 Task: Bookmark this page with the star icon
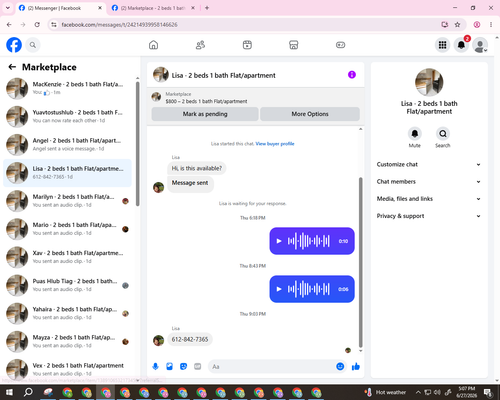(x=457, y=25)
